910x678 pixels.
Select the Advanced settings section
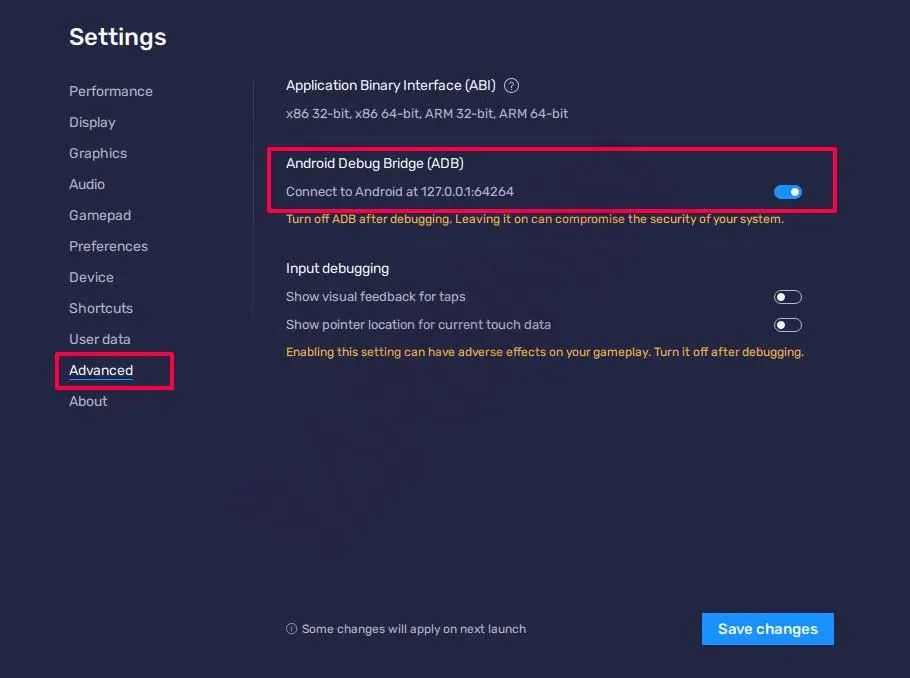click(101, 370)
